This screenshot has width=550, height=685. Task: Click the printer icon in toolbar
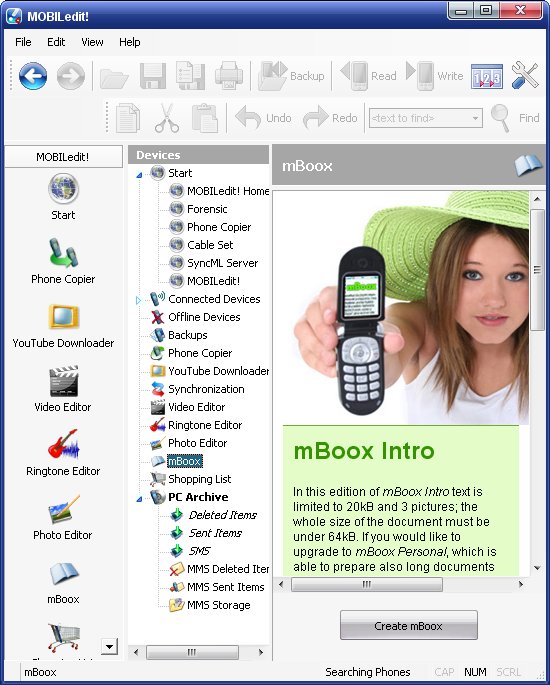tap(229, 76)
